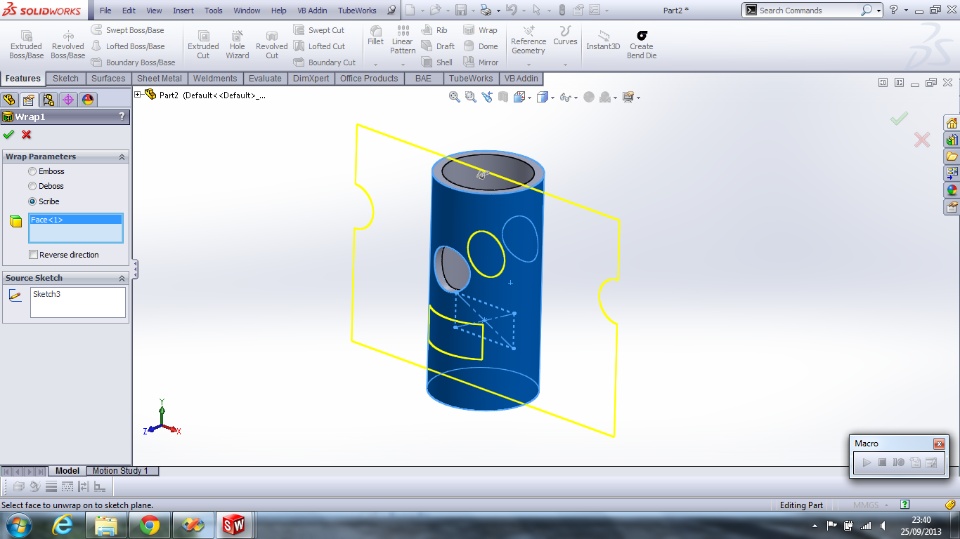Click the Revolved Boss/Base tool
Viewport: 960px width, 539px height.
point(67,44)
